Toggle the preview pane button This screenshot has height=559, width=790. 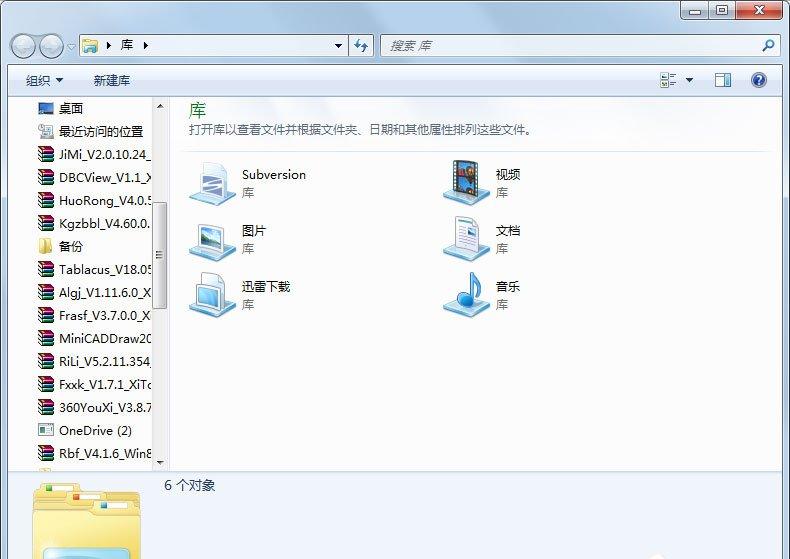click(x=722, y=80)
